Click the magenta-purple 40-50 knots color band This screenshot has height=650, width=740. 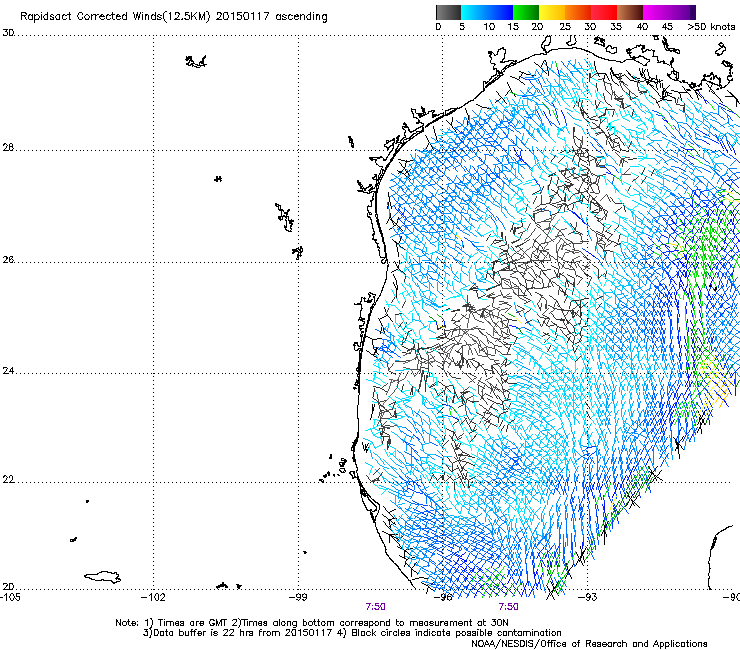[x=669, y=12]
